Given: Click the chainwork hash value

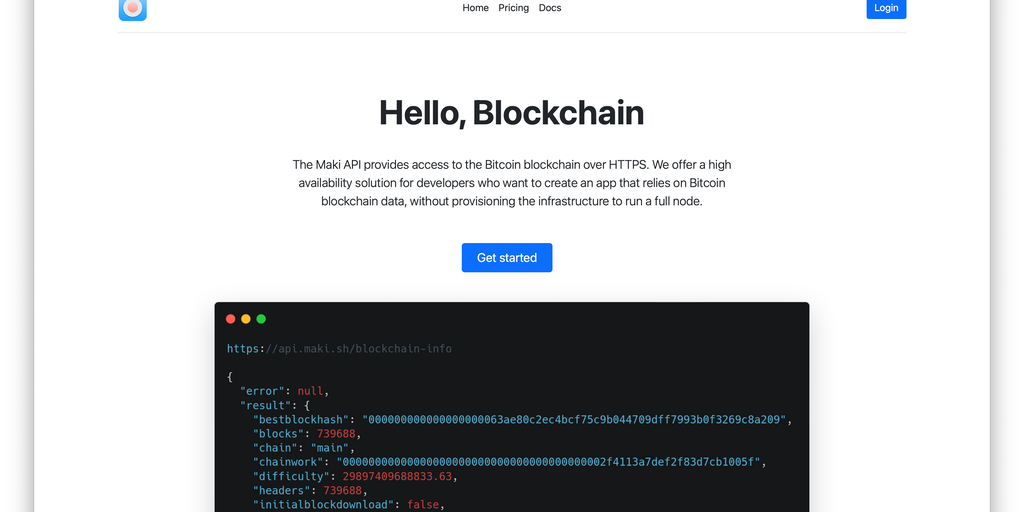Looking at the screenshot, I should click(551, 462).
